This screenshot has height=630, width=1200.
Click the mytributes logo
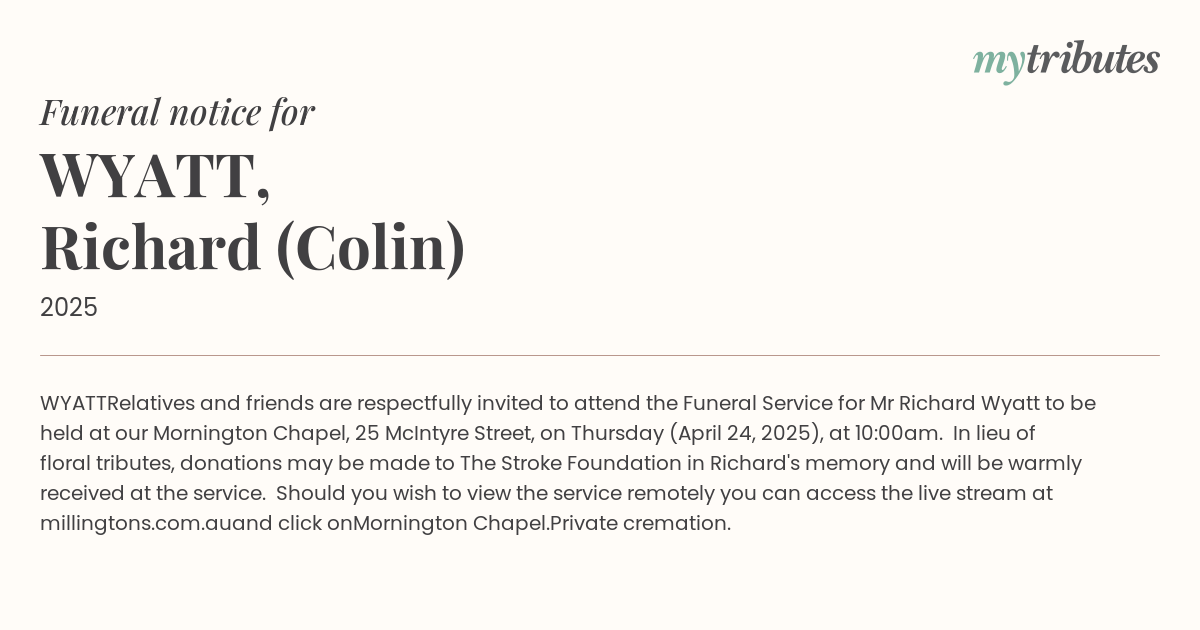(1066, 61)
